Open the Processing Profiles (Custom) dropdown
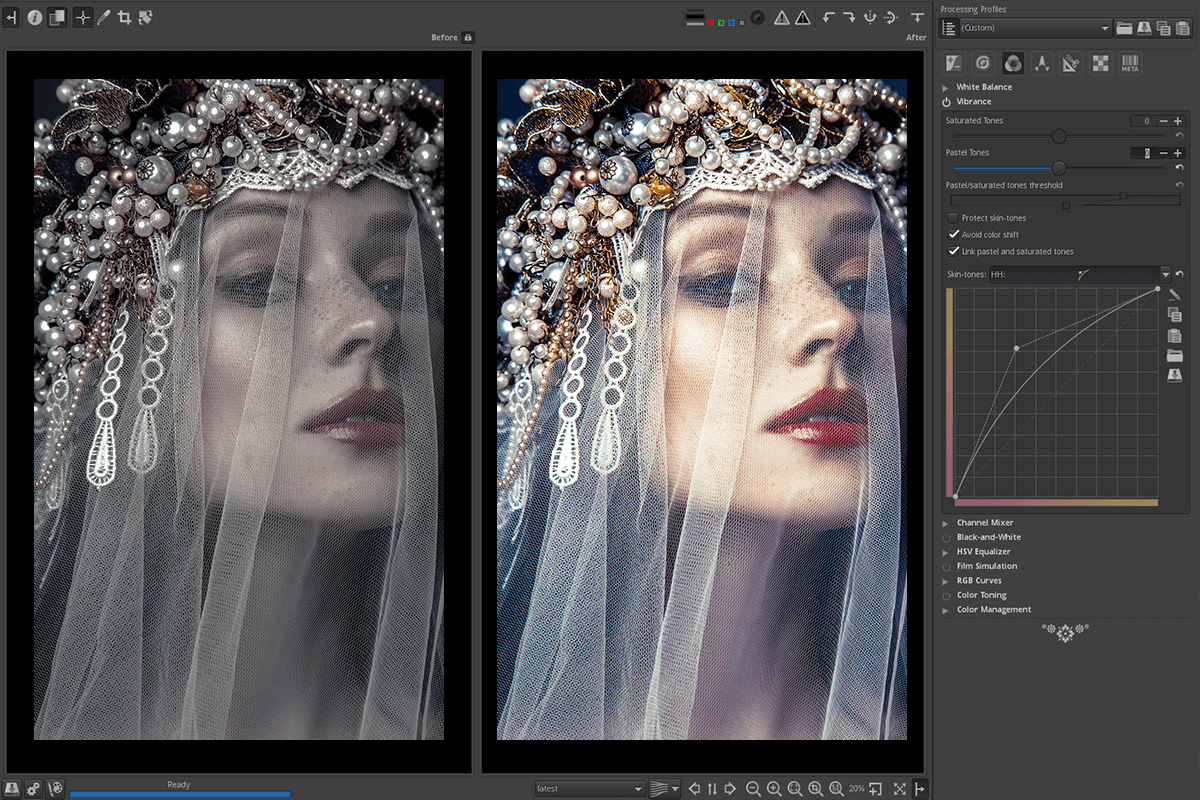 pos(1034,28)
